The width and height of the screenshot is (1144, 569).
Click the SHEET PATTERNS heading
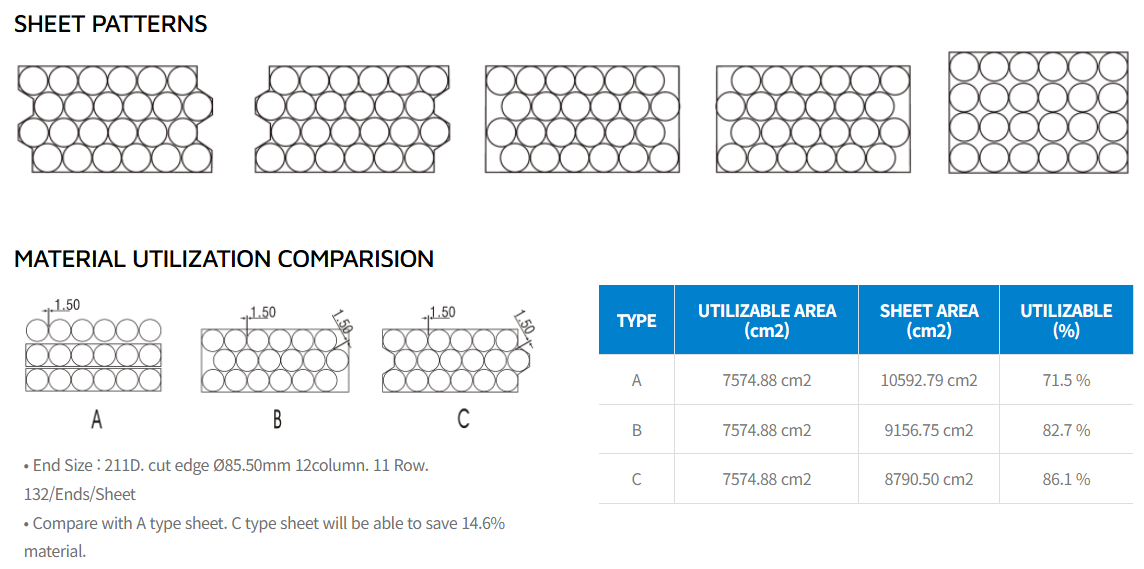click(111, 25)
